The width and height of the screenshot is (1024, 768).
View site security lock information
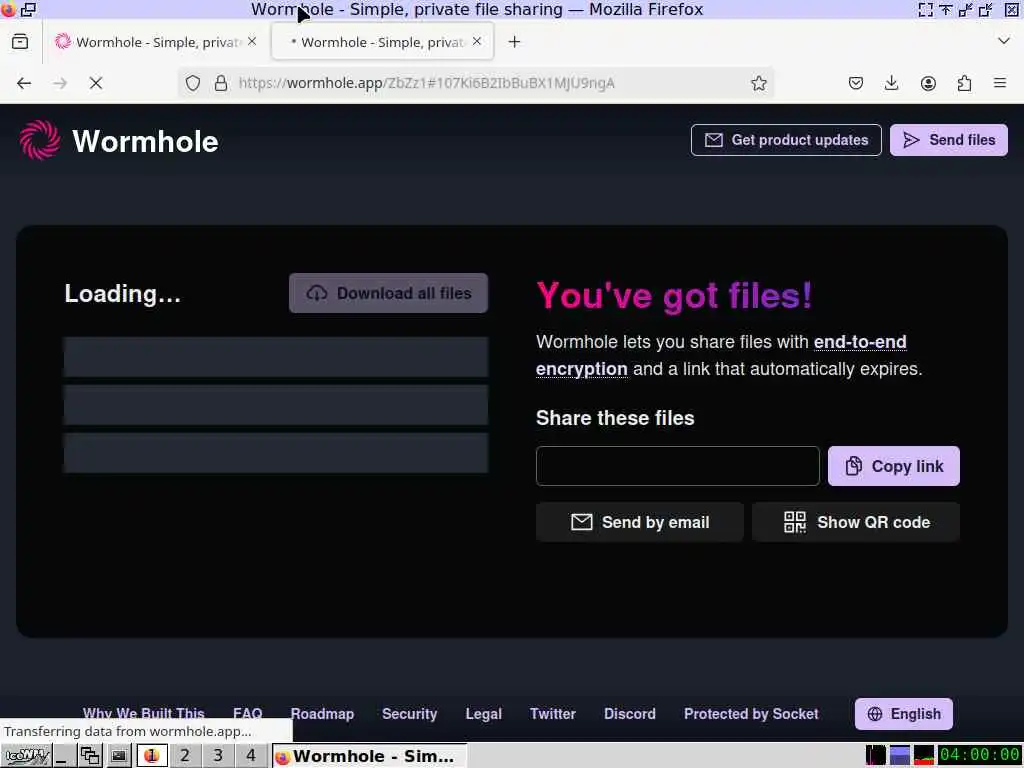click(221, 83)
